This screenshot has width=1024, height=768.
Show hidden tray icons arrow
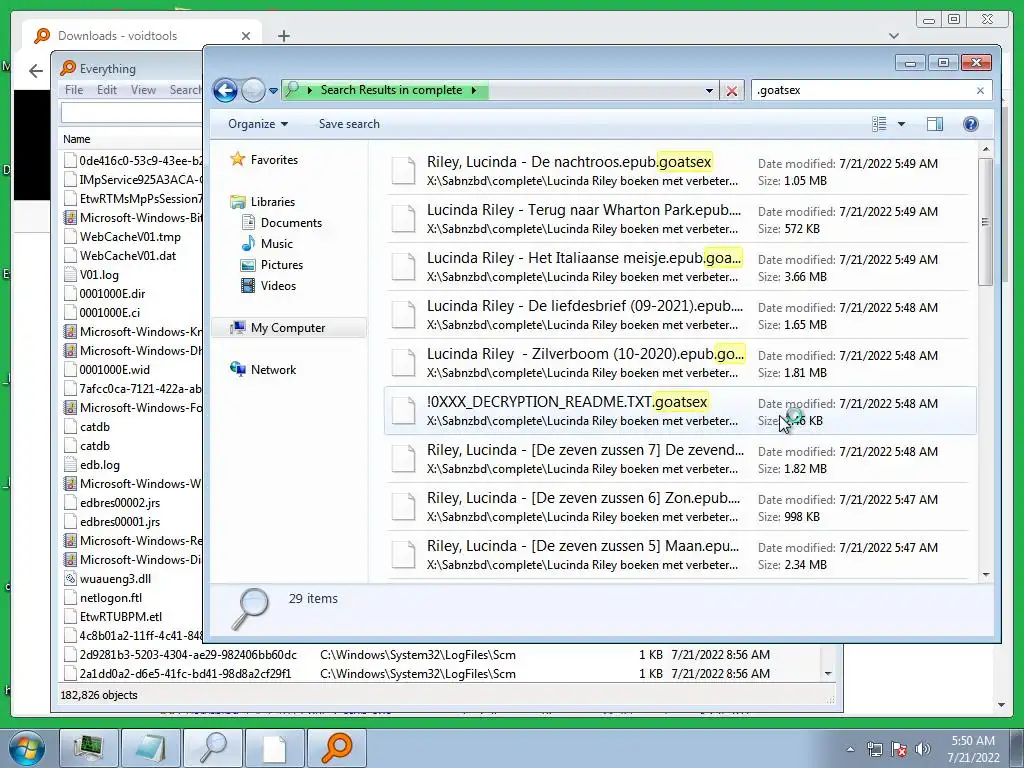pyautogui.click(x=850, y=749)
